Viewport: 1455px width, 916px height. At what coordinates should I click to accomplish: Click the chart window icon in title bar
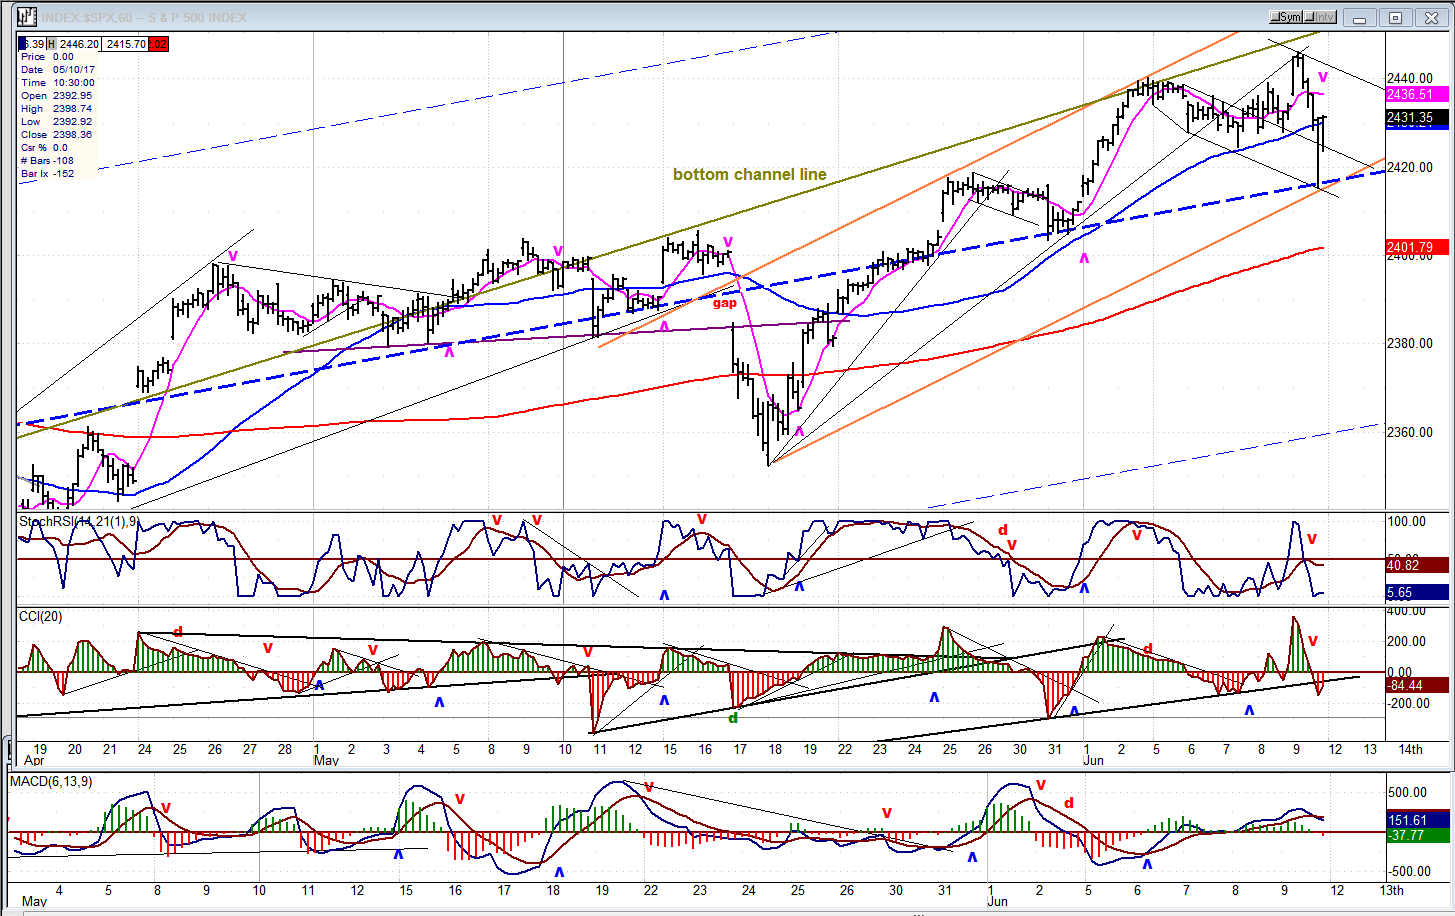[x=26, y=17]
